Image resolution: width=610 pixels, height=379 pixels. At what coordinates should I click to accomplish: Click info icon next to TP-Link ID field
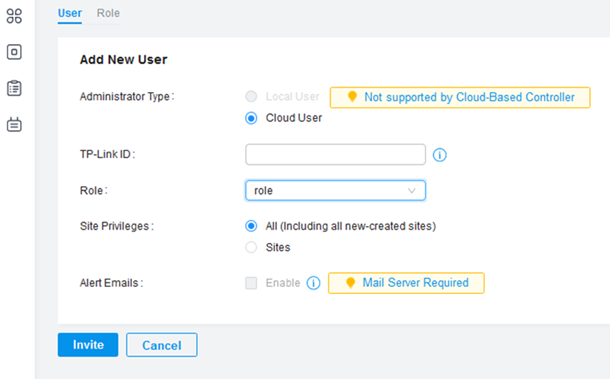(440, 155)
